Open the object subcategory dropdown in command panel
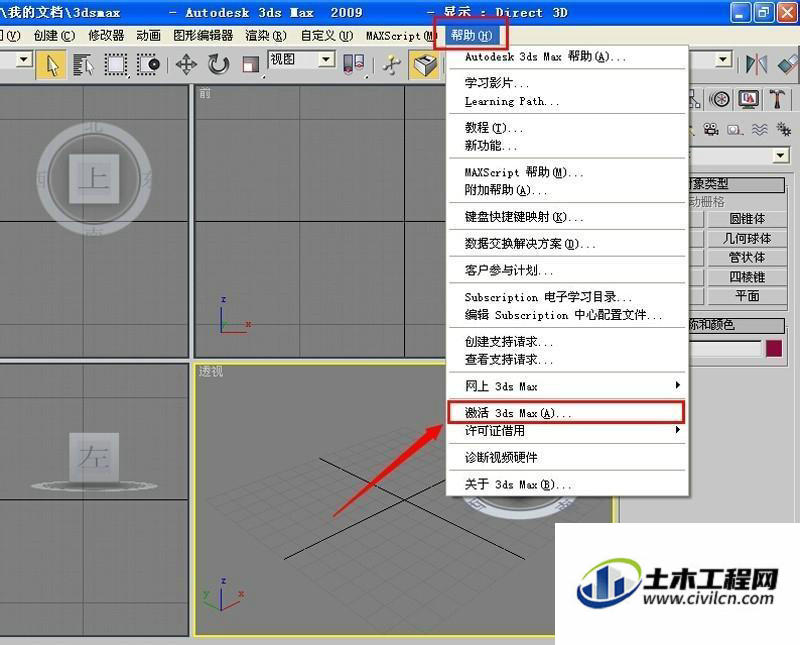The width and height of the screenshot is (800, 645). [781, 155]
